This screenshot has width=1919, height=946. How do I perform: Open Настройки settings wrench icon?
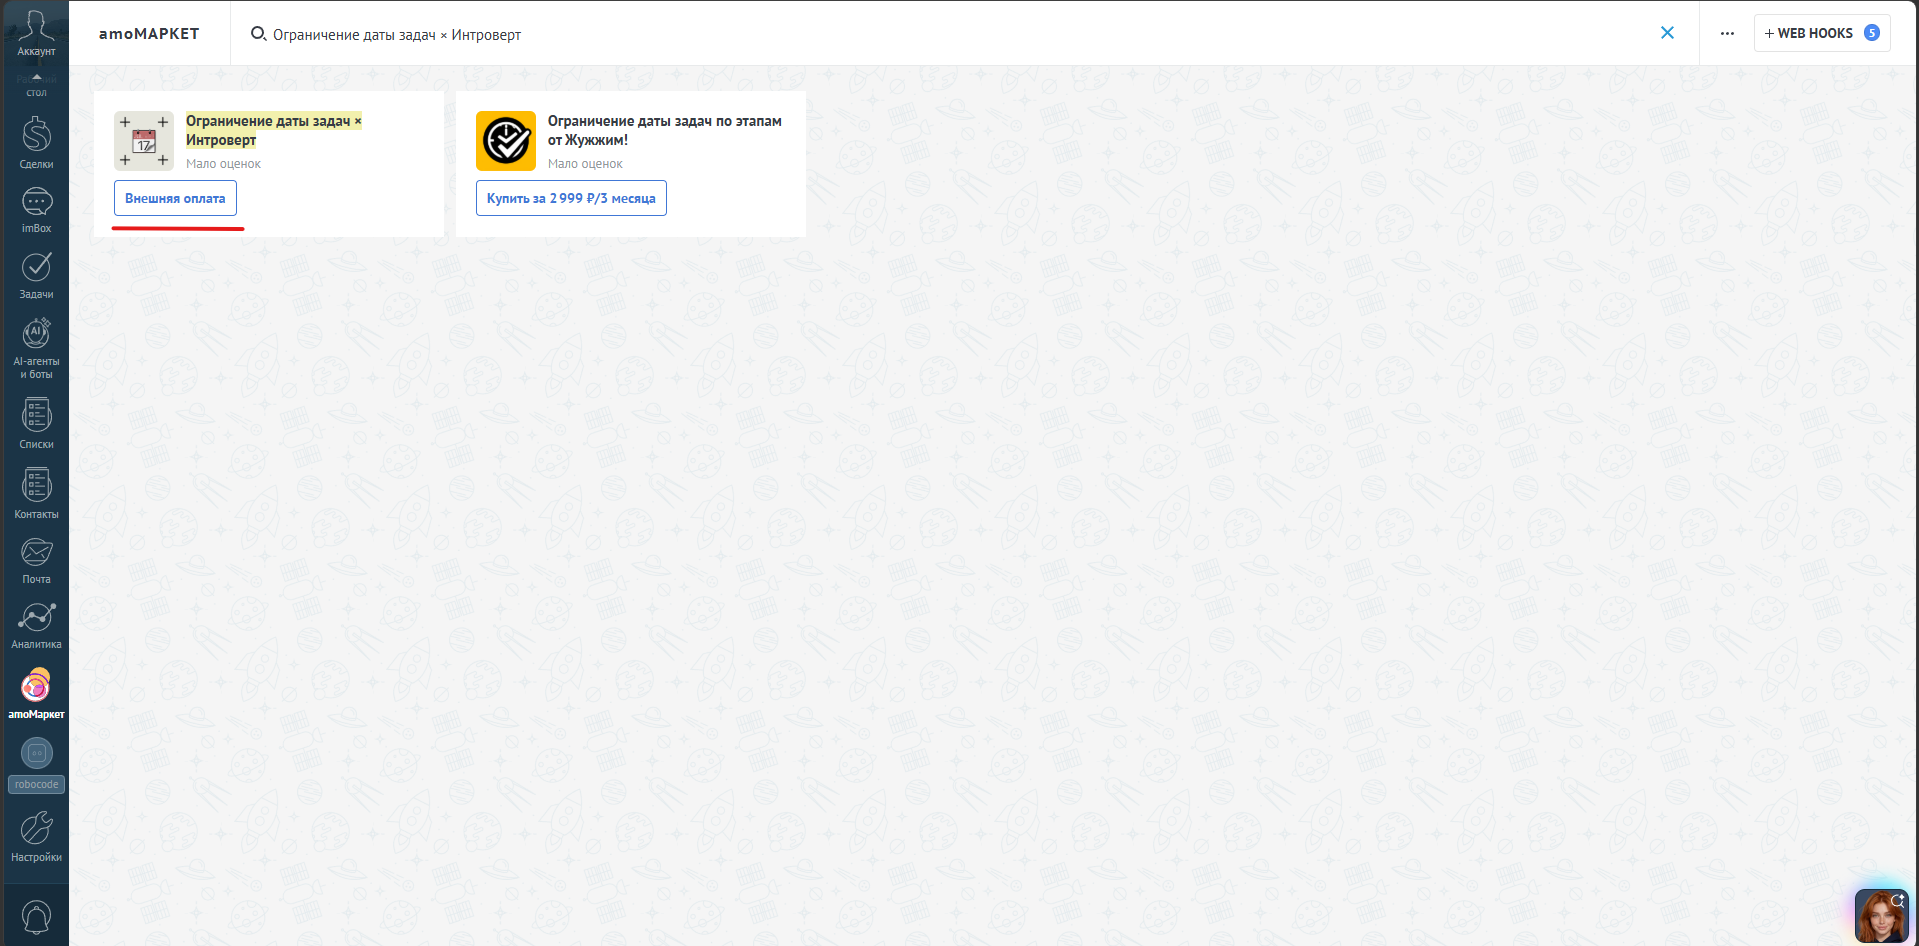[36, 837]
